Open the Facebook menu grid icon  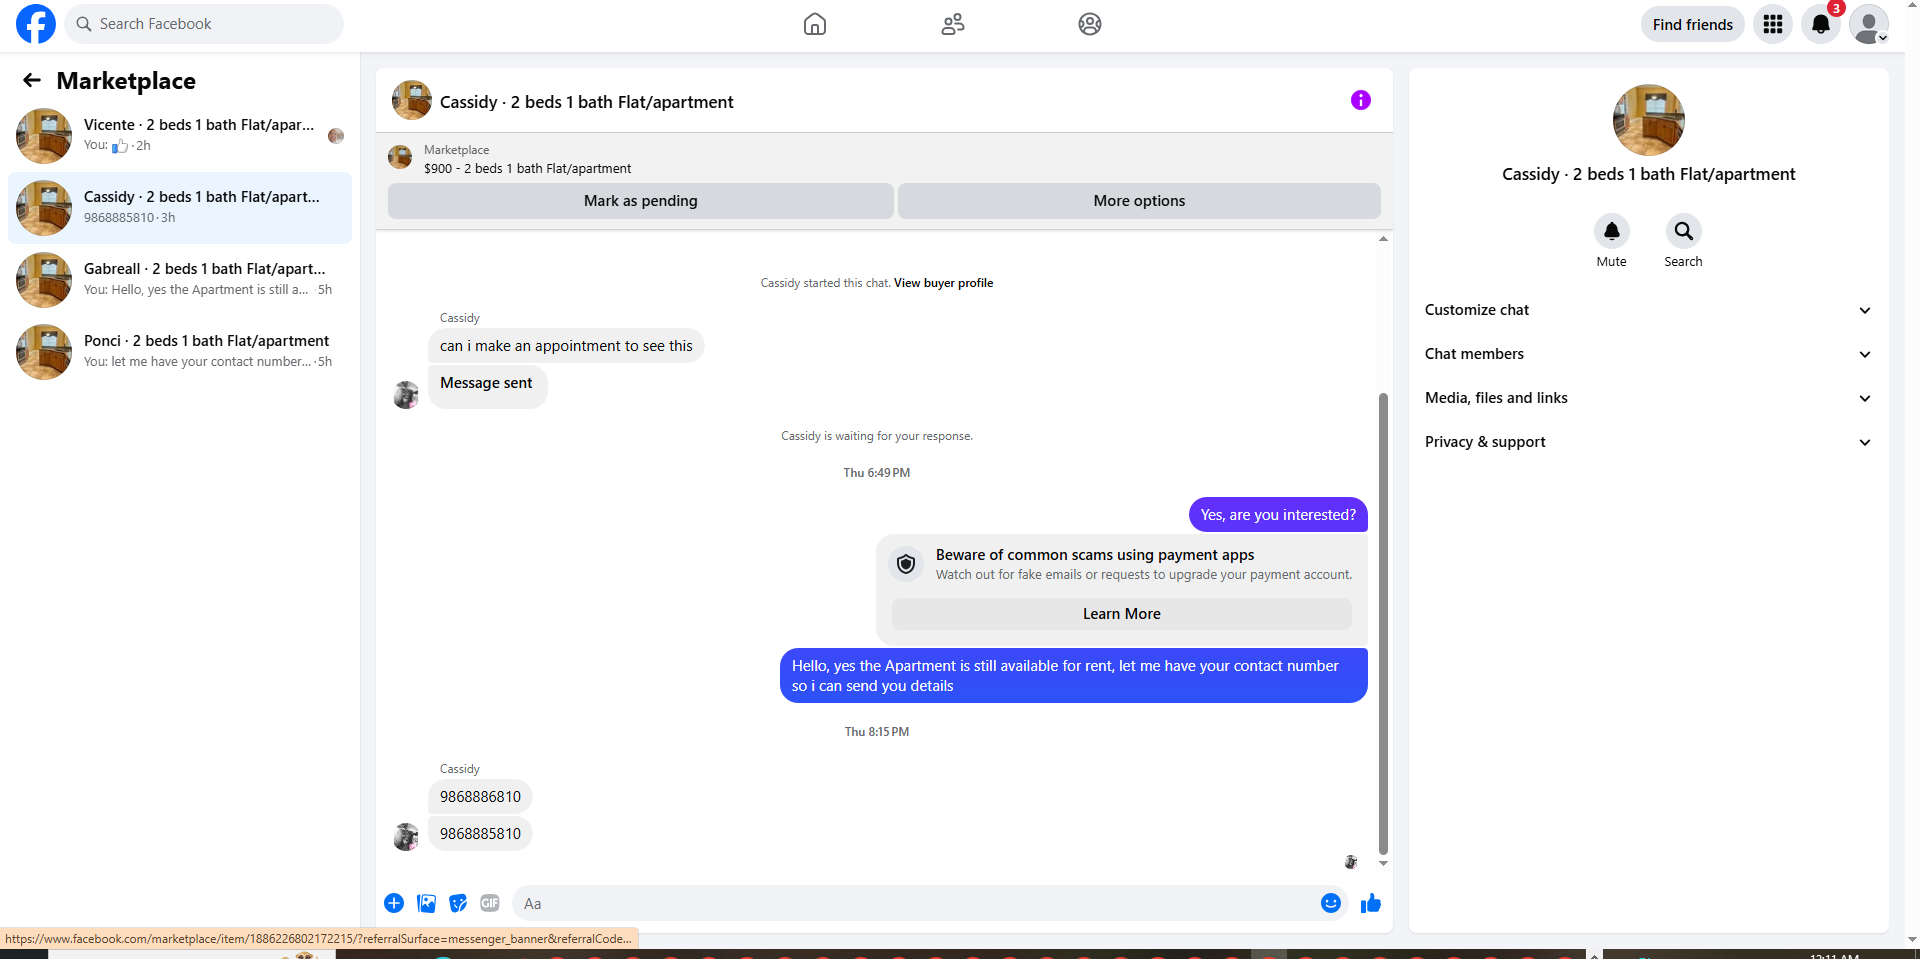point(1773,24)
